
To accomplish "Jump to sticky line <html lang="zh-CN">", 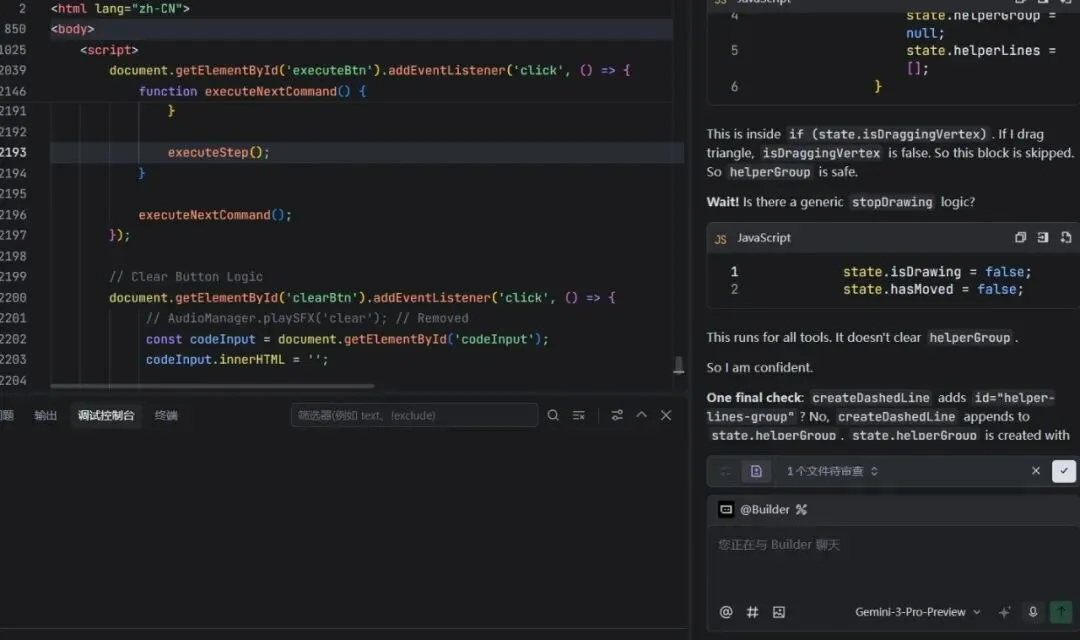I will 120,9.
